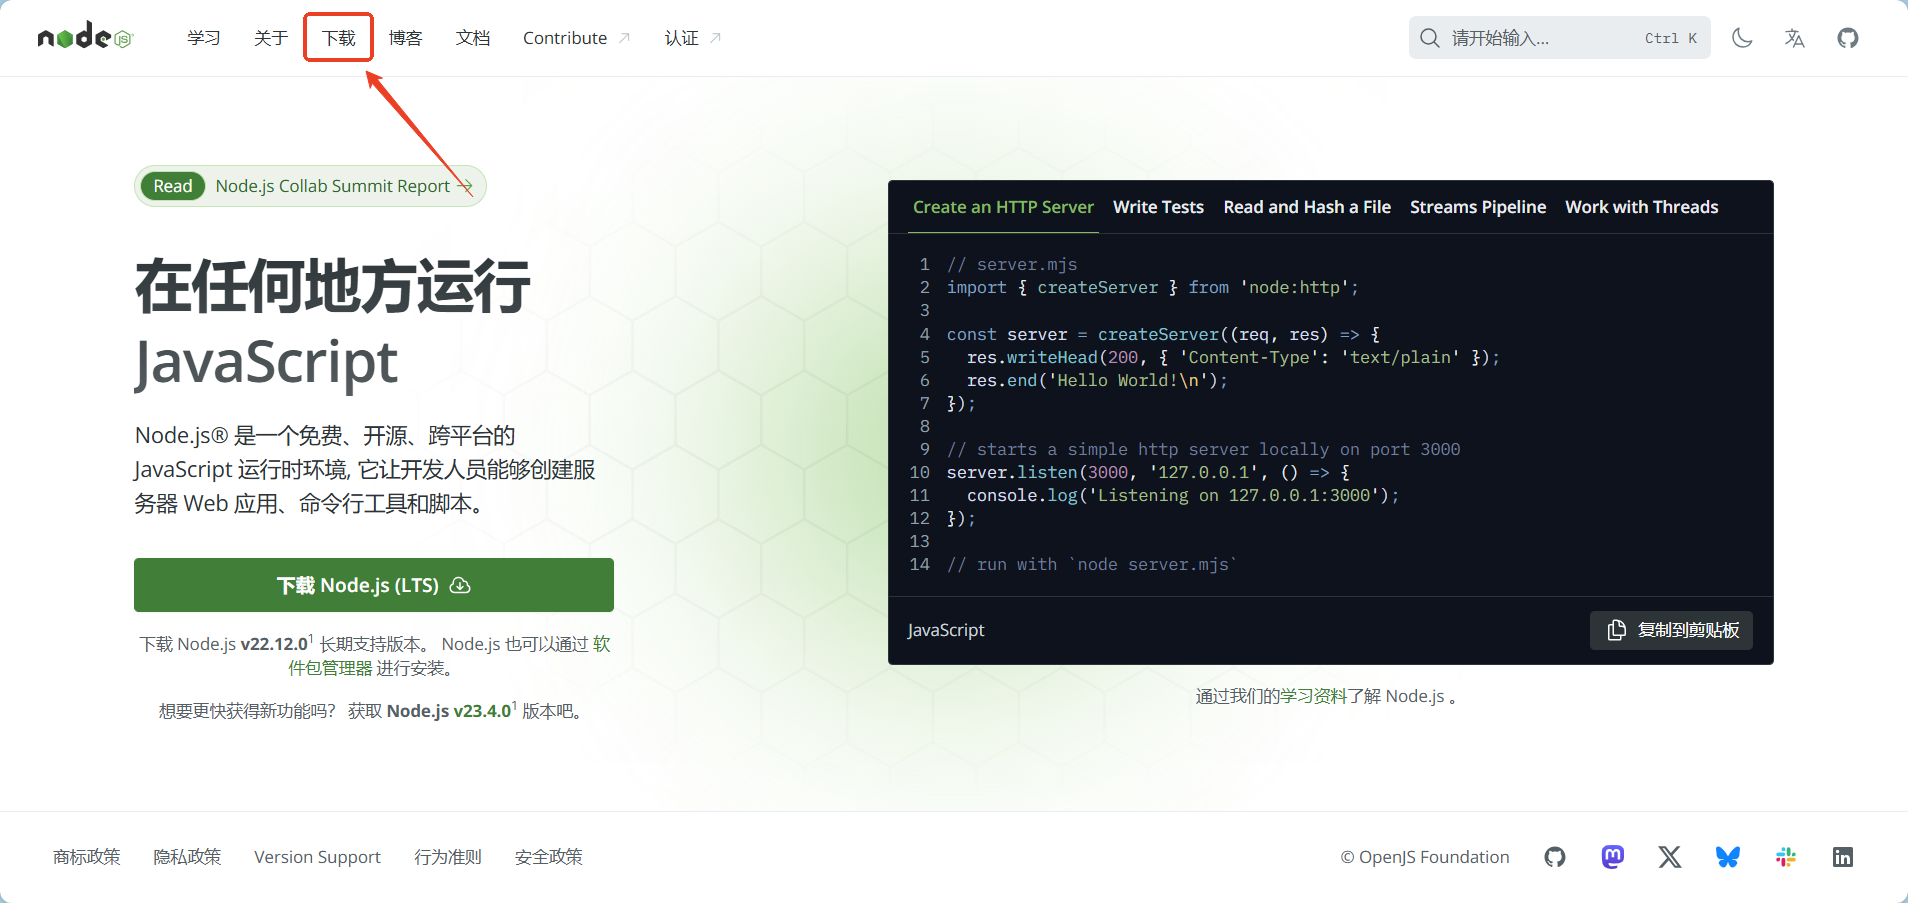This screenshot has width=1908, height=903.
Task: Click the 下载 navigation menu item
Action: 338,38
